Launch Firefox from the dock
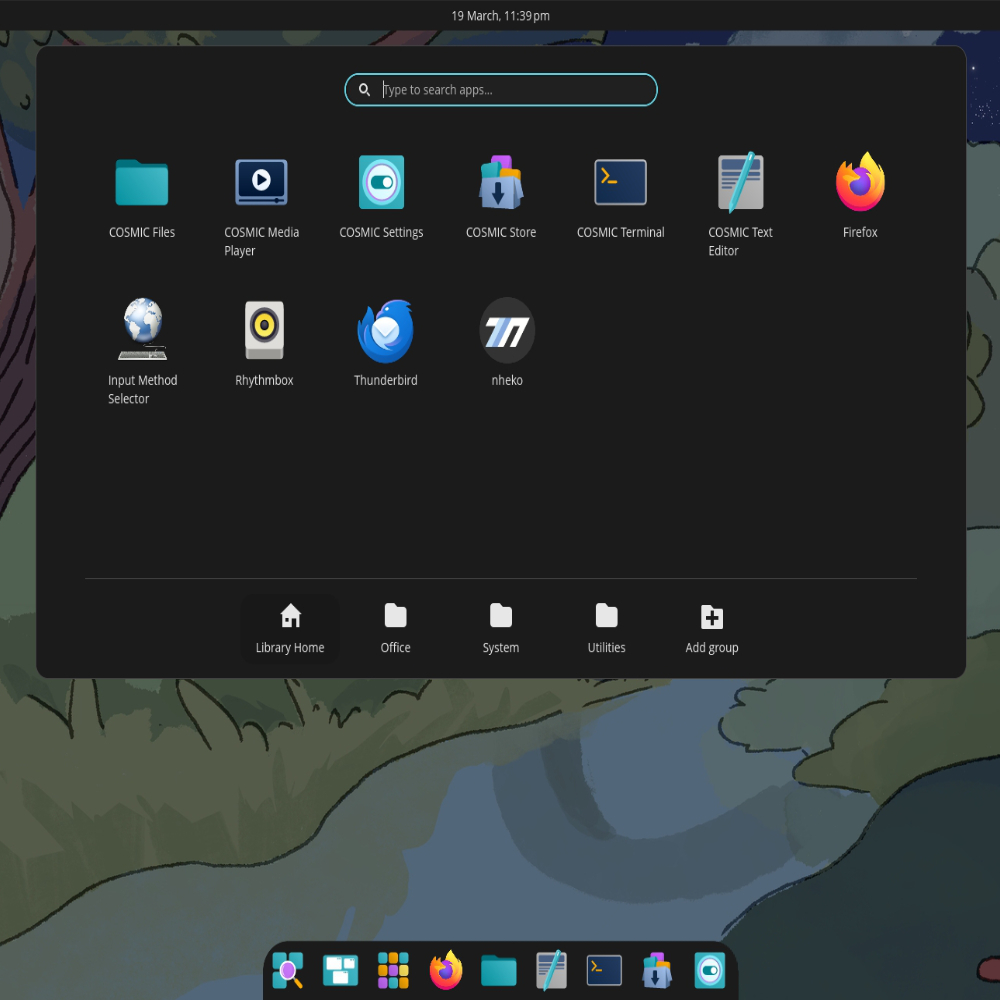 [x=446, y=970]
